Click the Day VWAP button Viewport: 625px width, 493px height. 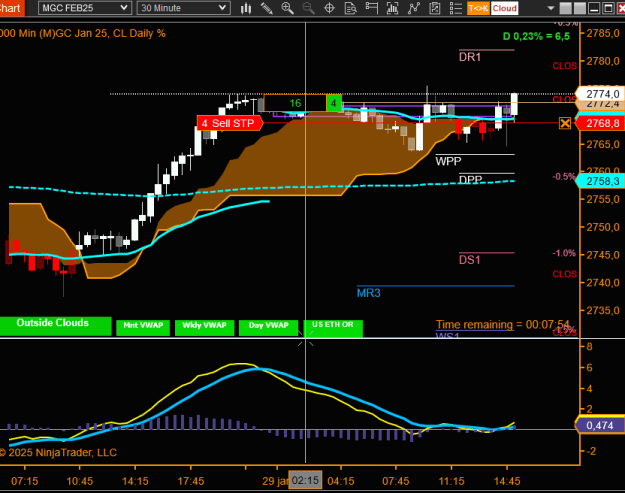click(x=268, y=327)
